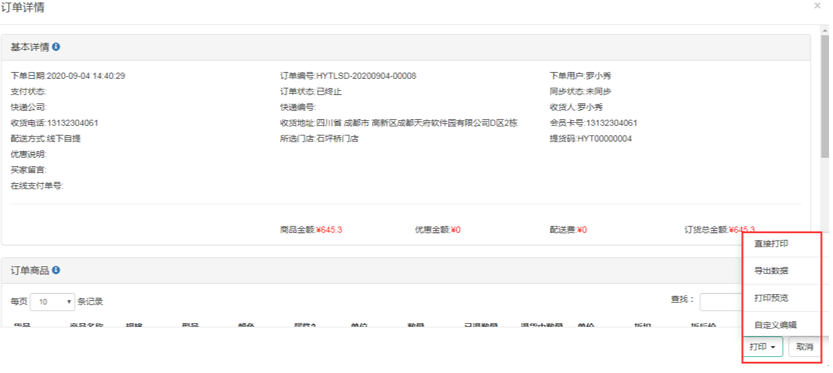Screen dimensions: 833x373
Task: Click the 买家留言 label
Action: (29, 171)
